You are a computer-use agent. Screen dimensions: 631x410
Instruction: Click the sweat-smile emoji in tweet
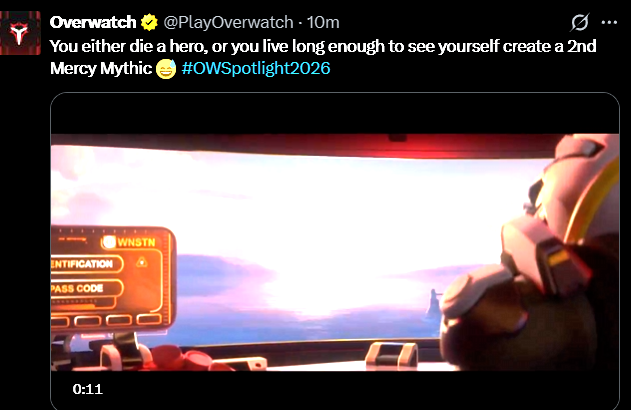point(166,69)
